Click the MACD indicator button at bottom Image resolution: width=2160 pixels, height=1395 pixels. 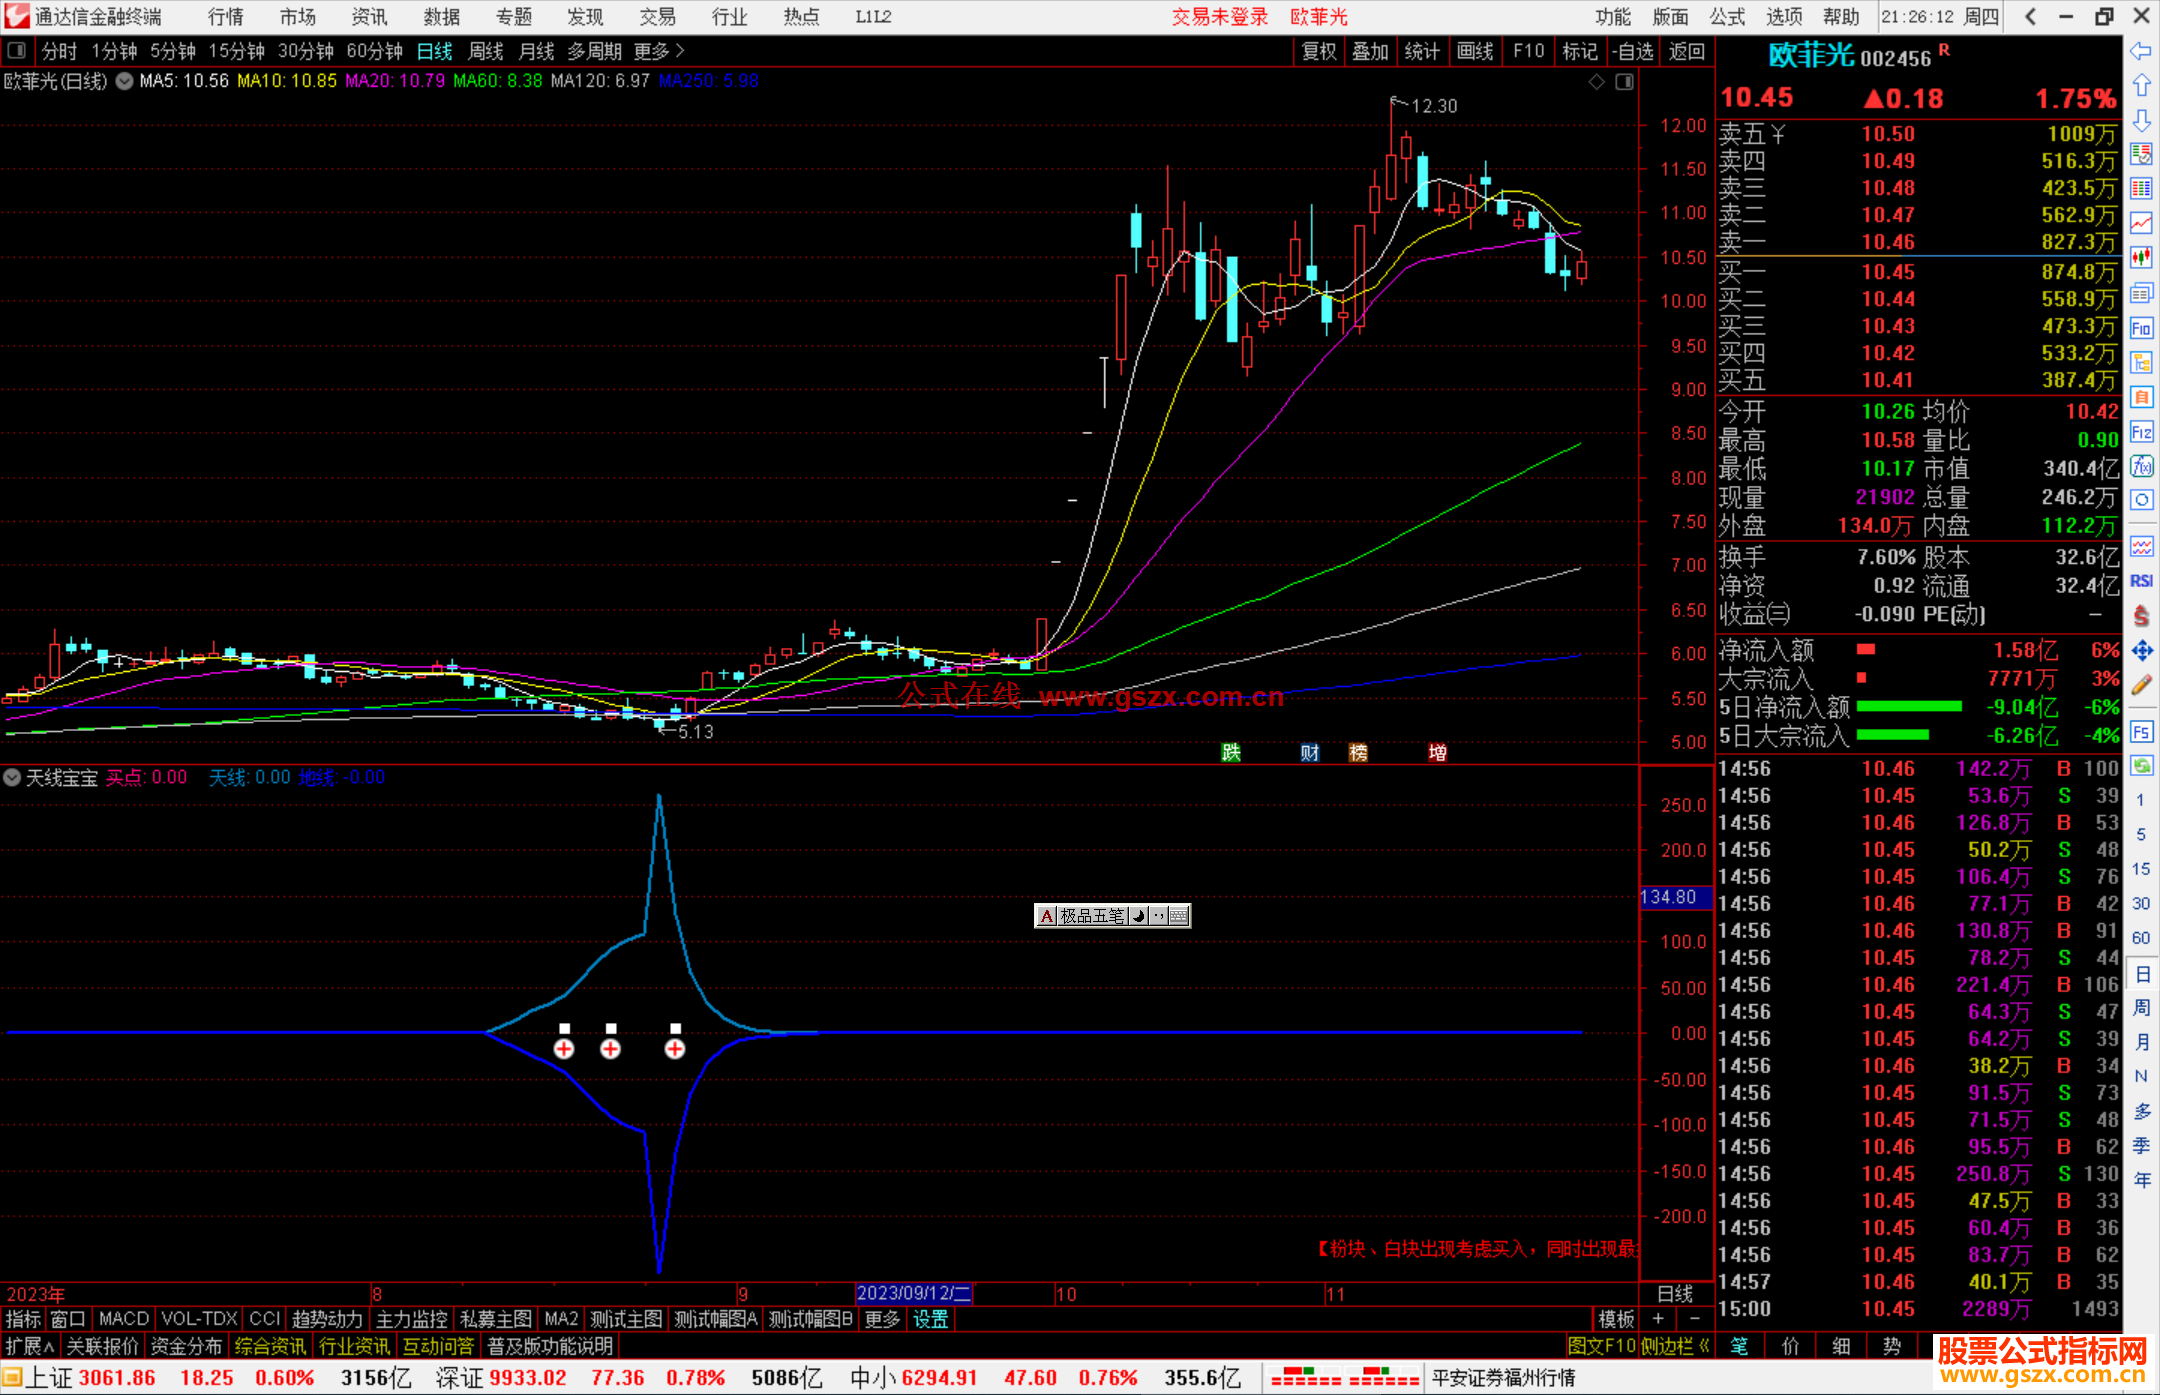(x=123, y=1319)
